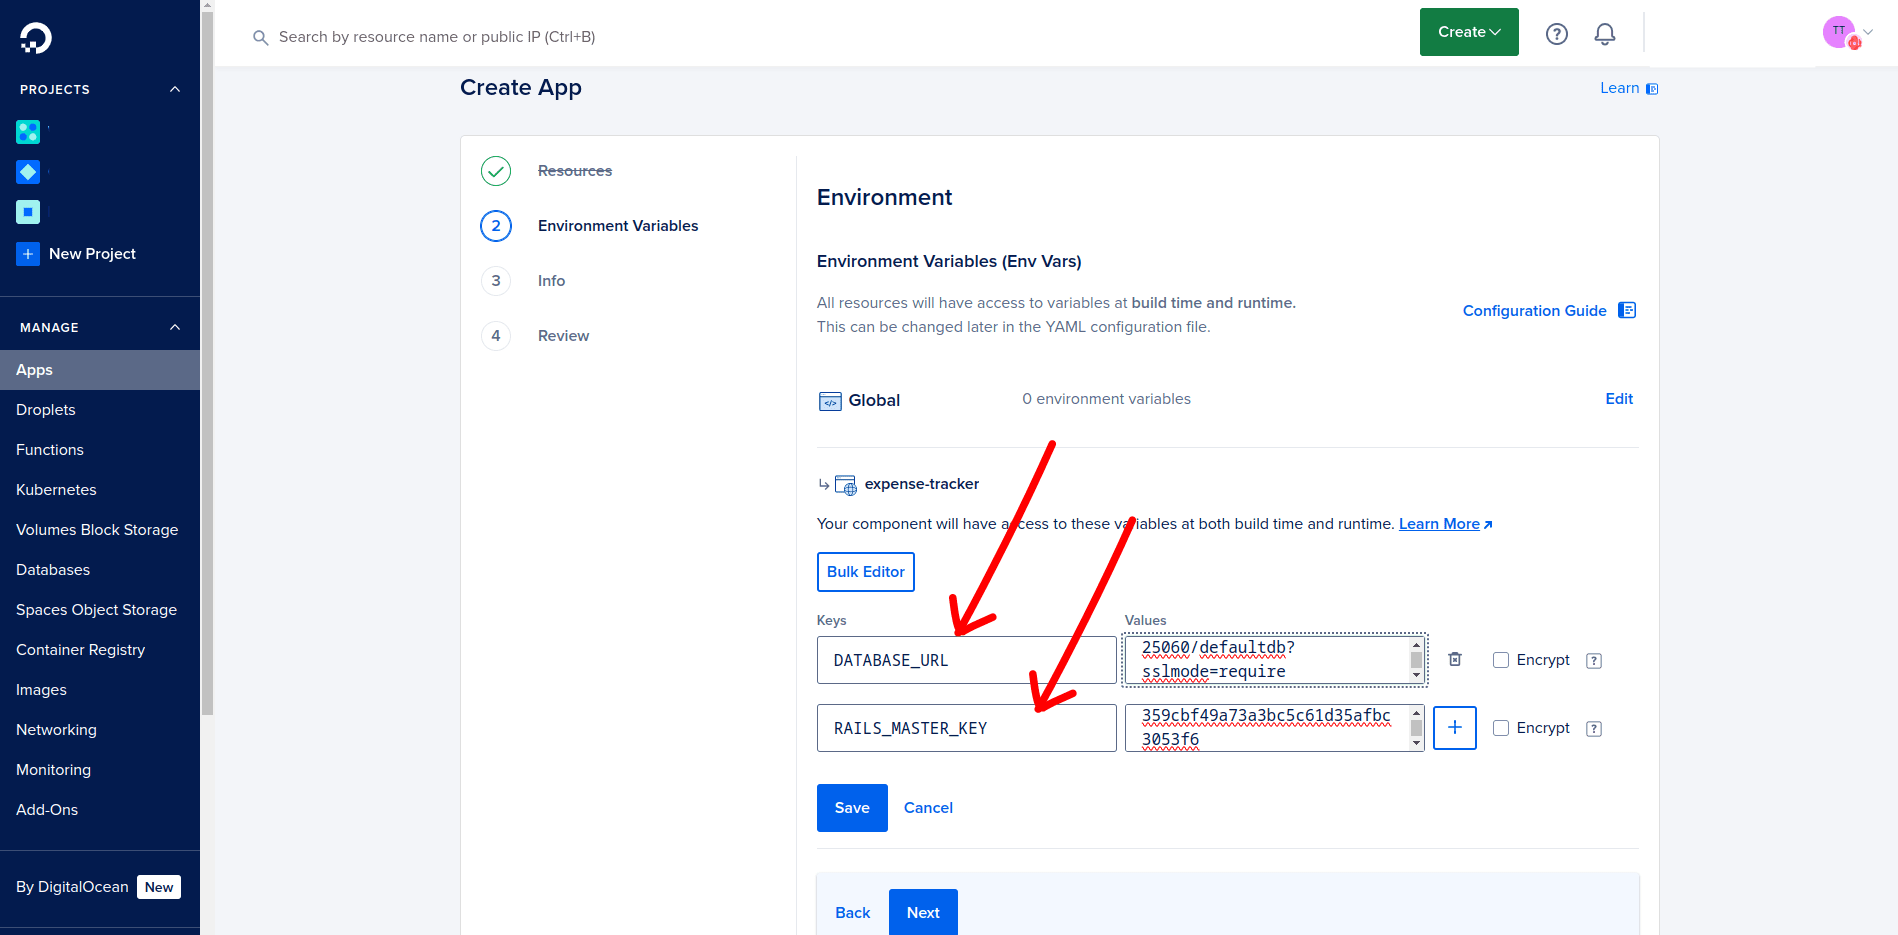The width and height of the screenshot is (1898, 935).
Task: Click the help question-mark icon in top bar
Action: (x=1556, y=33)
